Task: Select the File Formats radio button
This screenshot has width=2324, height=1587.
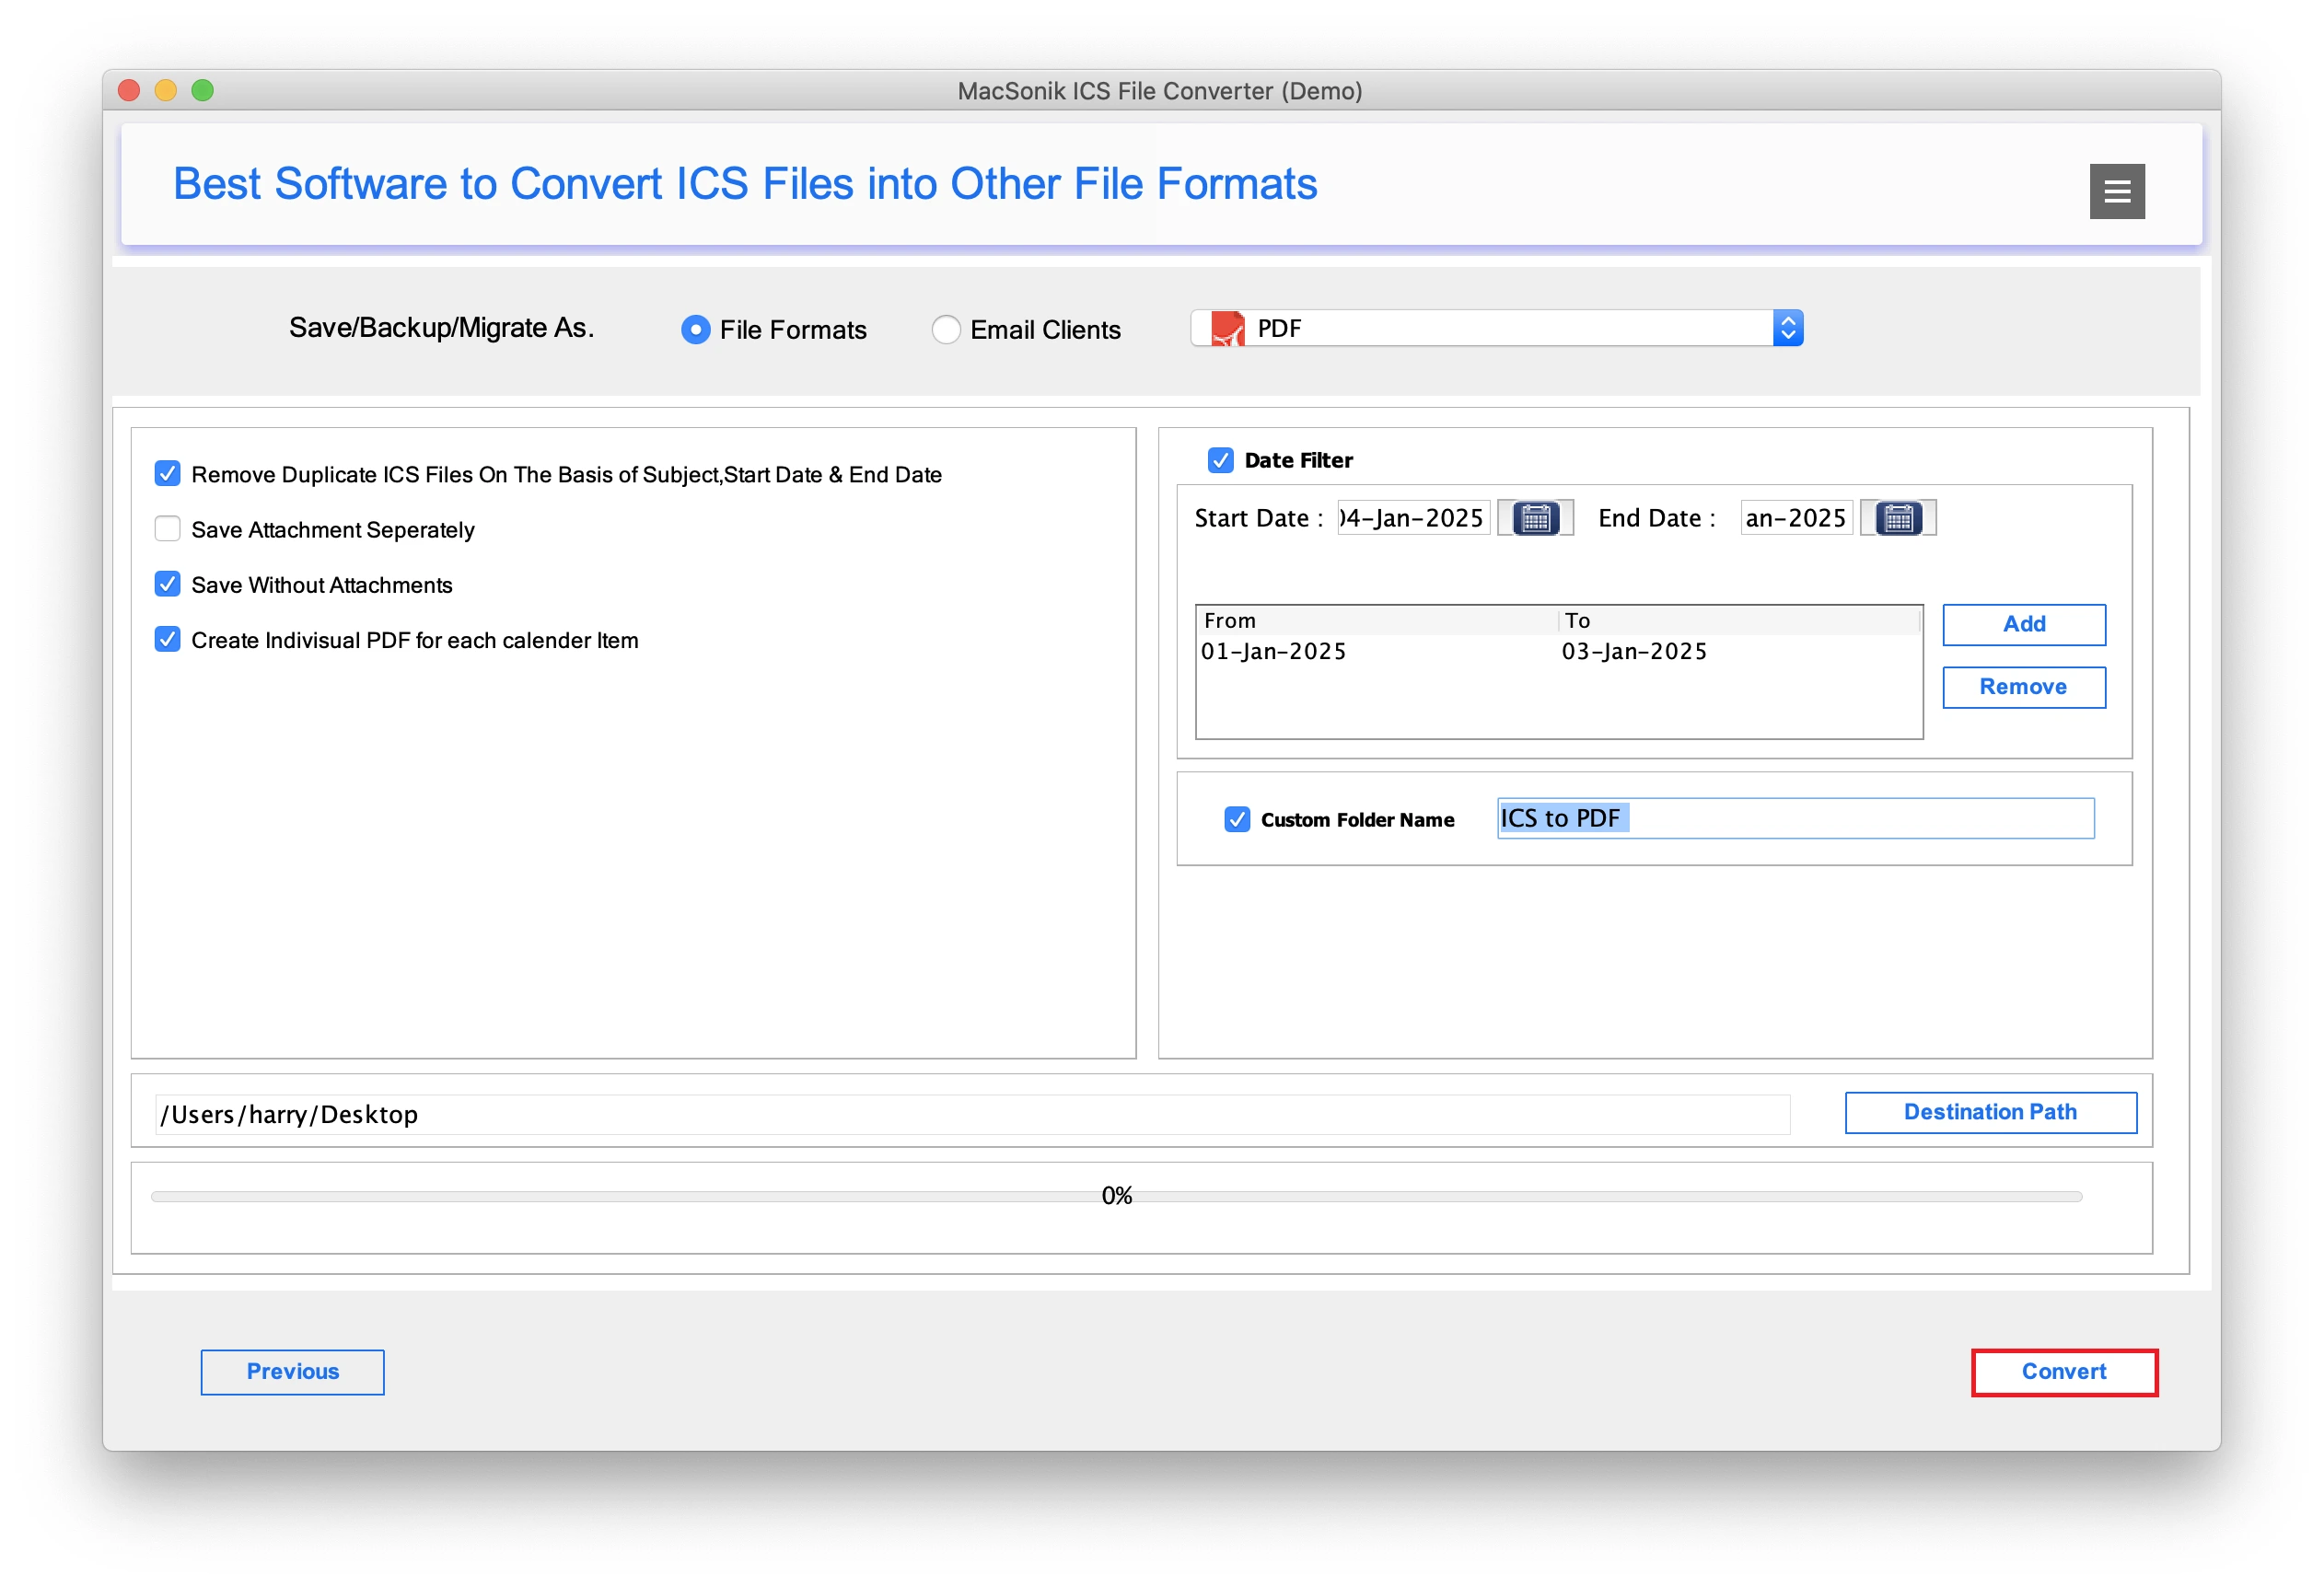Action: pyautogui.click(x=695, y=329)
